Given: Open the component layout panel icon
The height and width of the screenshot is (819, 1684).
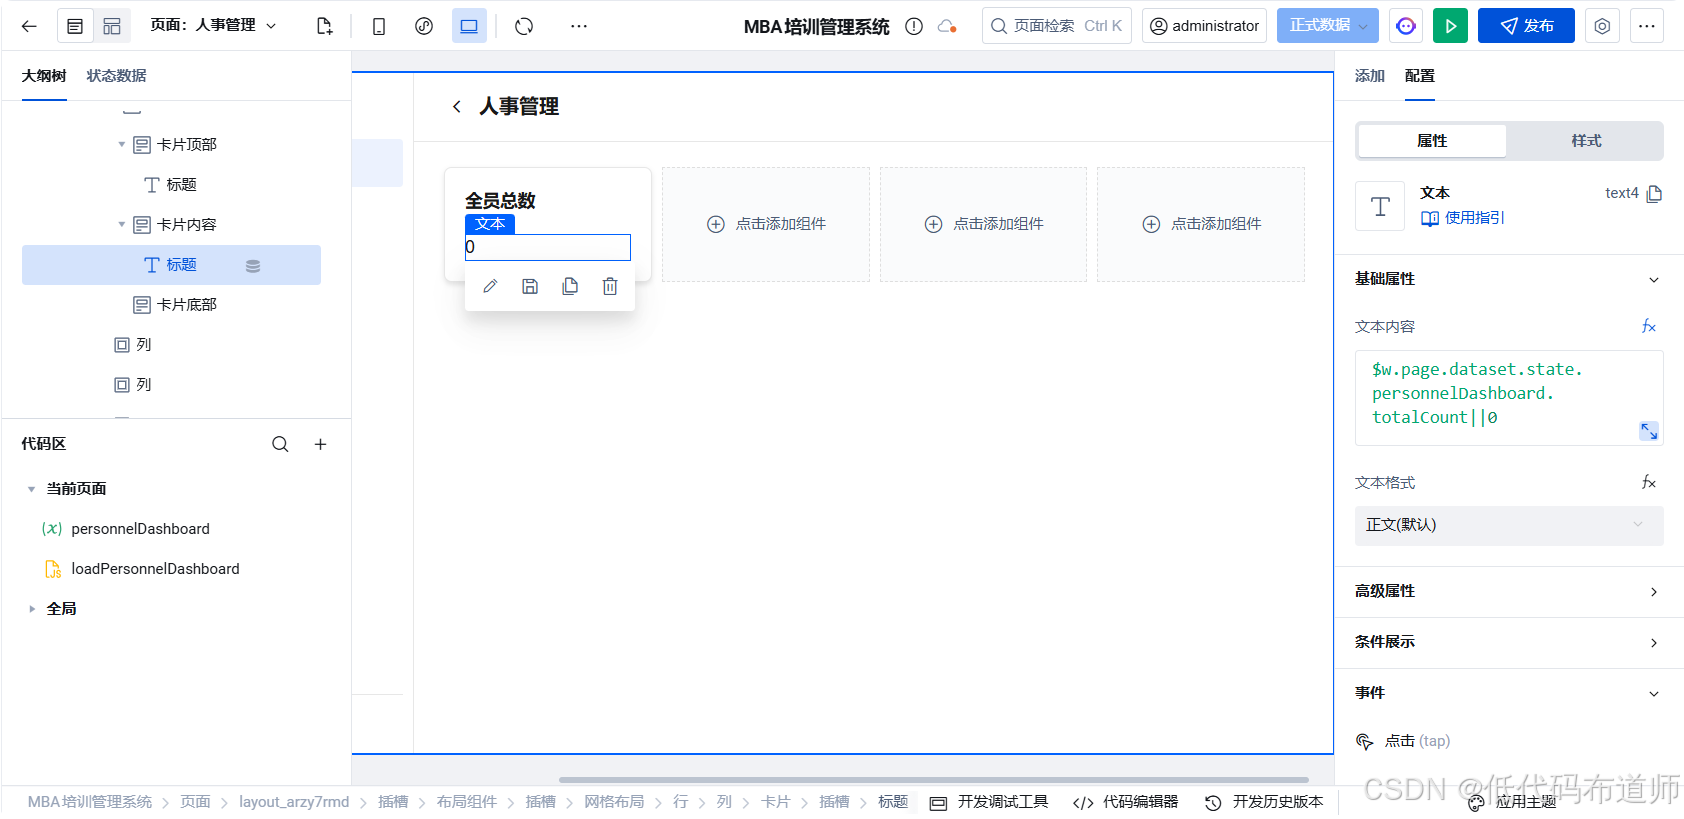Looking at the screenshot, I should (x=112, y=26).
